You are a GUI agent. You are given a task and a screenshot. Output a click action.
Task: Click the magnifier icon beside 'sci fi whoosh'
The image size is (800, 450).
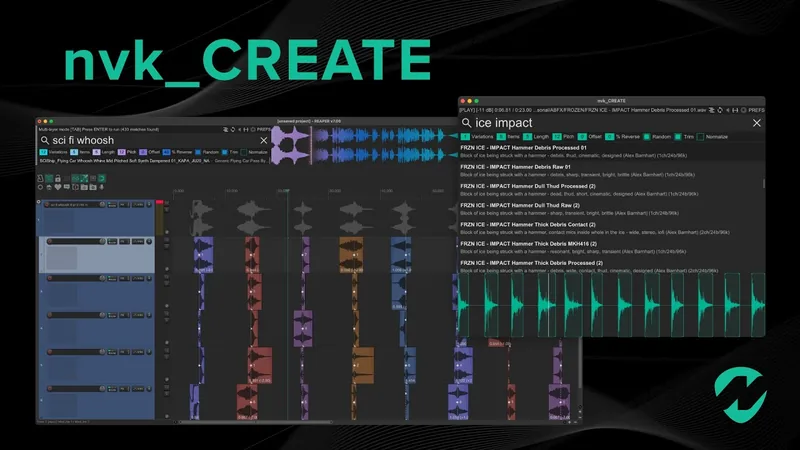44,140
